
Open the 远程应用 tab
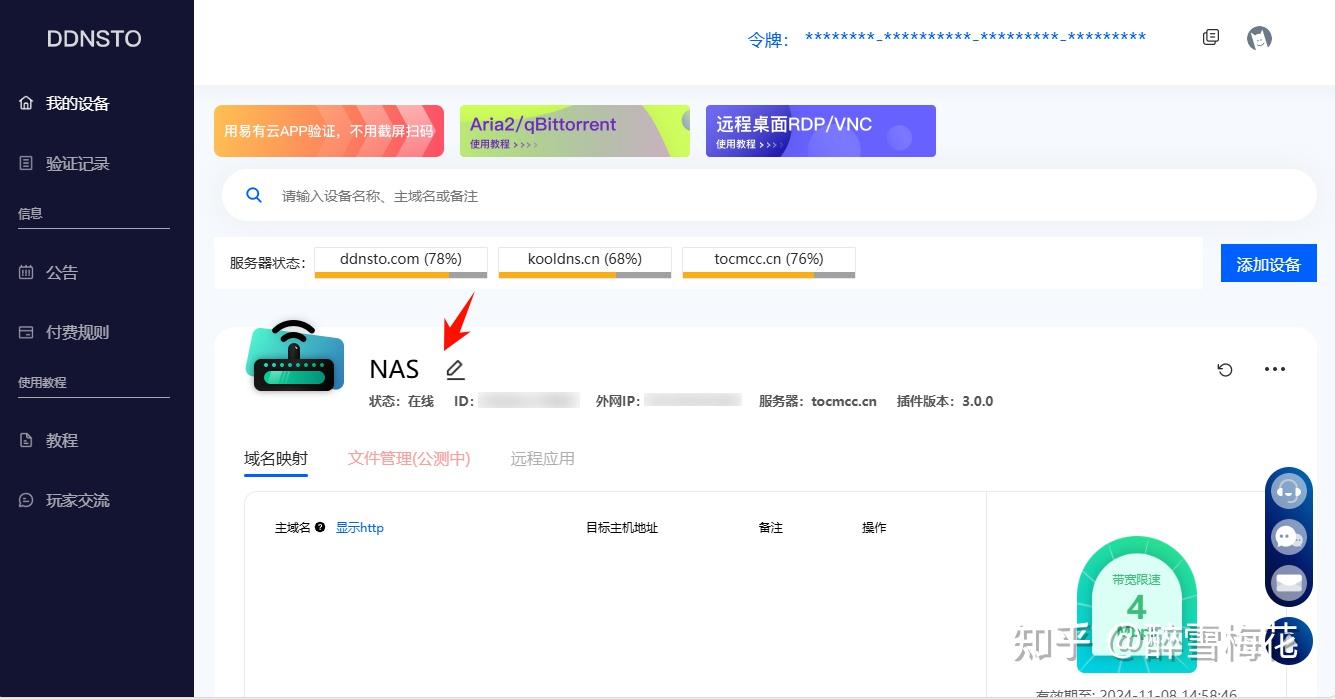542,458
